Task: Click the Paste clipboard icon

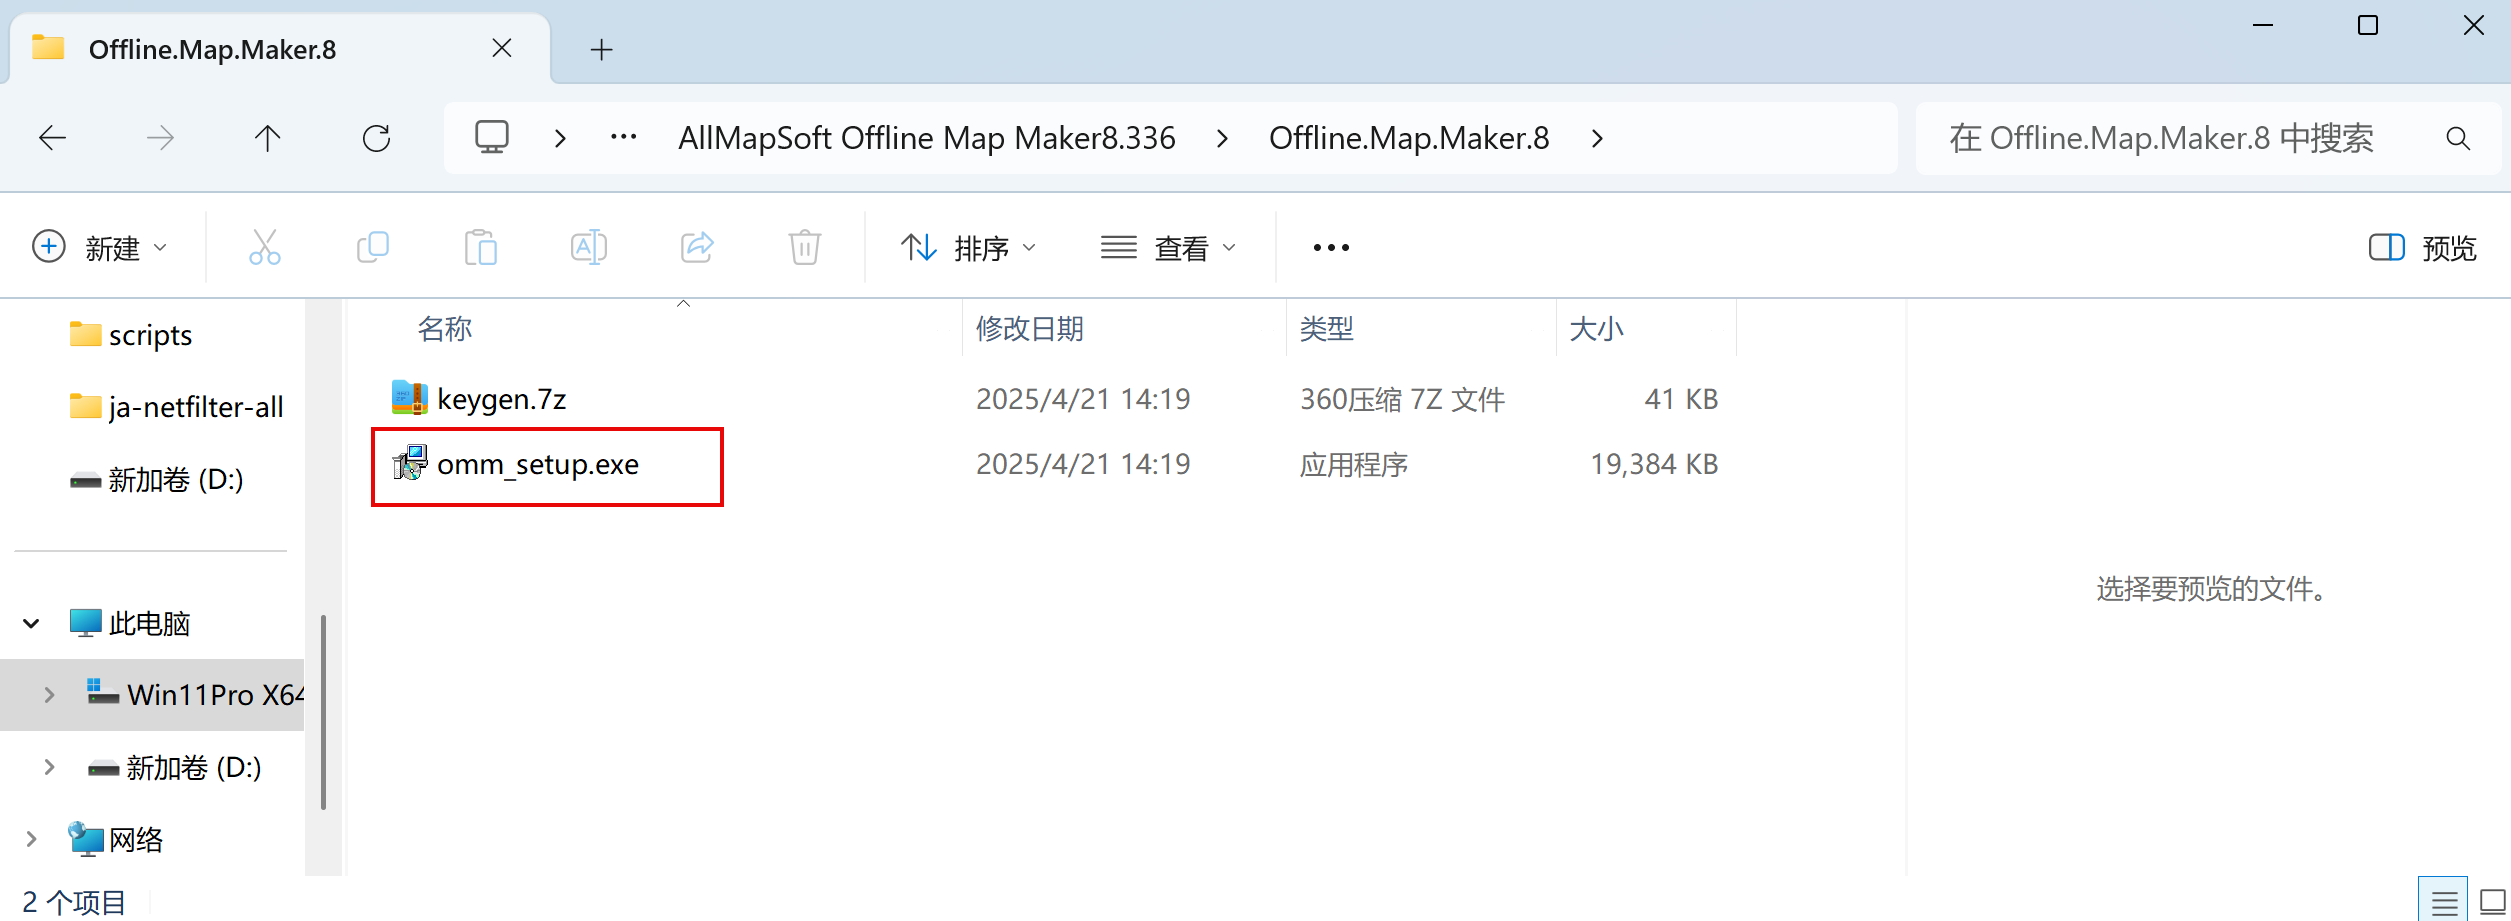Action: click(480, 247)
